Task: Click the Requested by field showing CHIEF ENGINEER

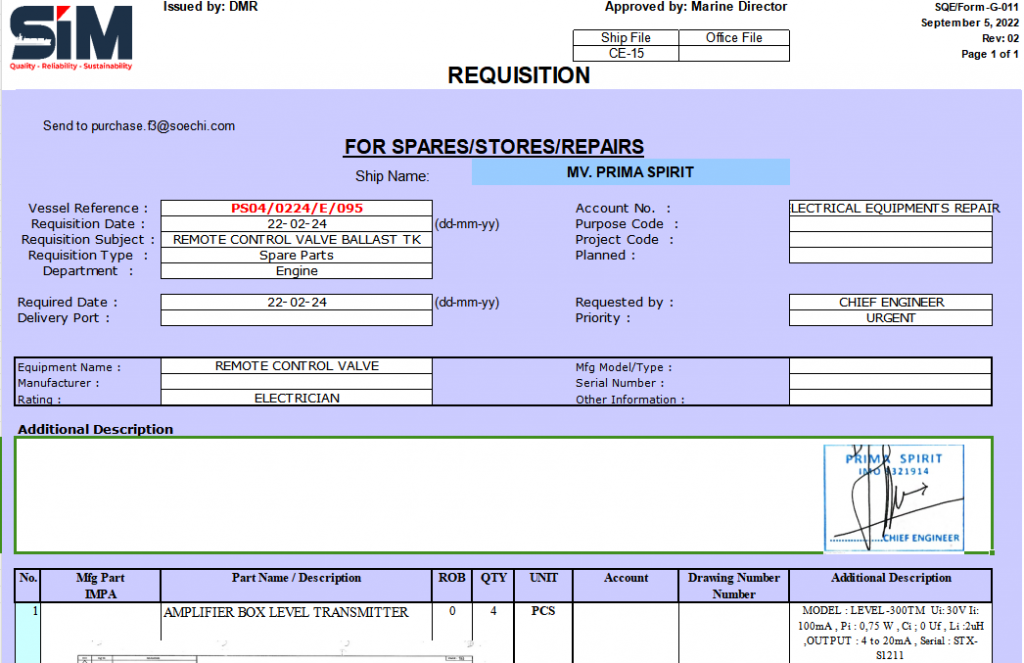Action: 890,302
